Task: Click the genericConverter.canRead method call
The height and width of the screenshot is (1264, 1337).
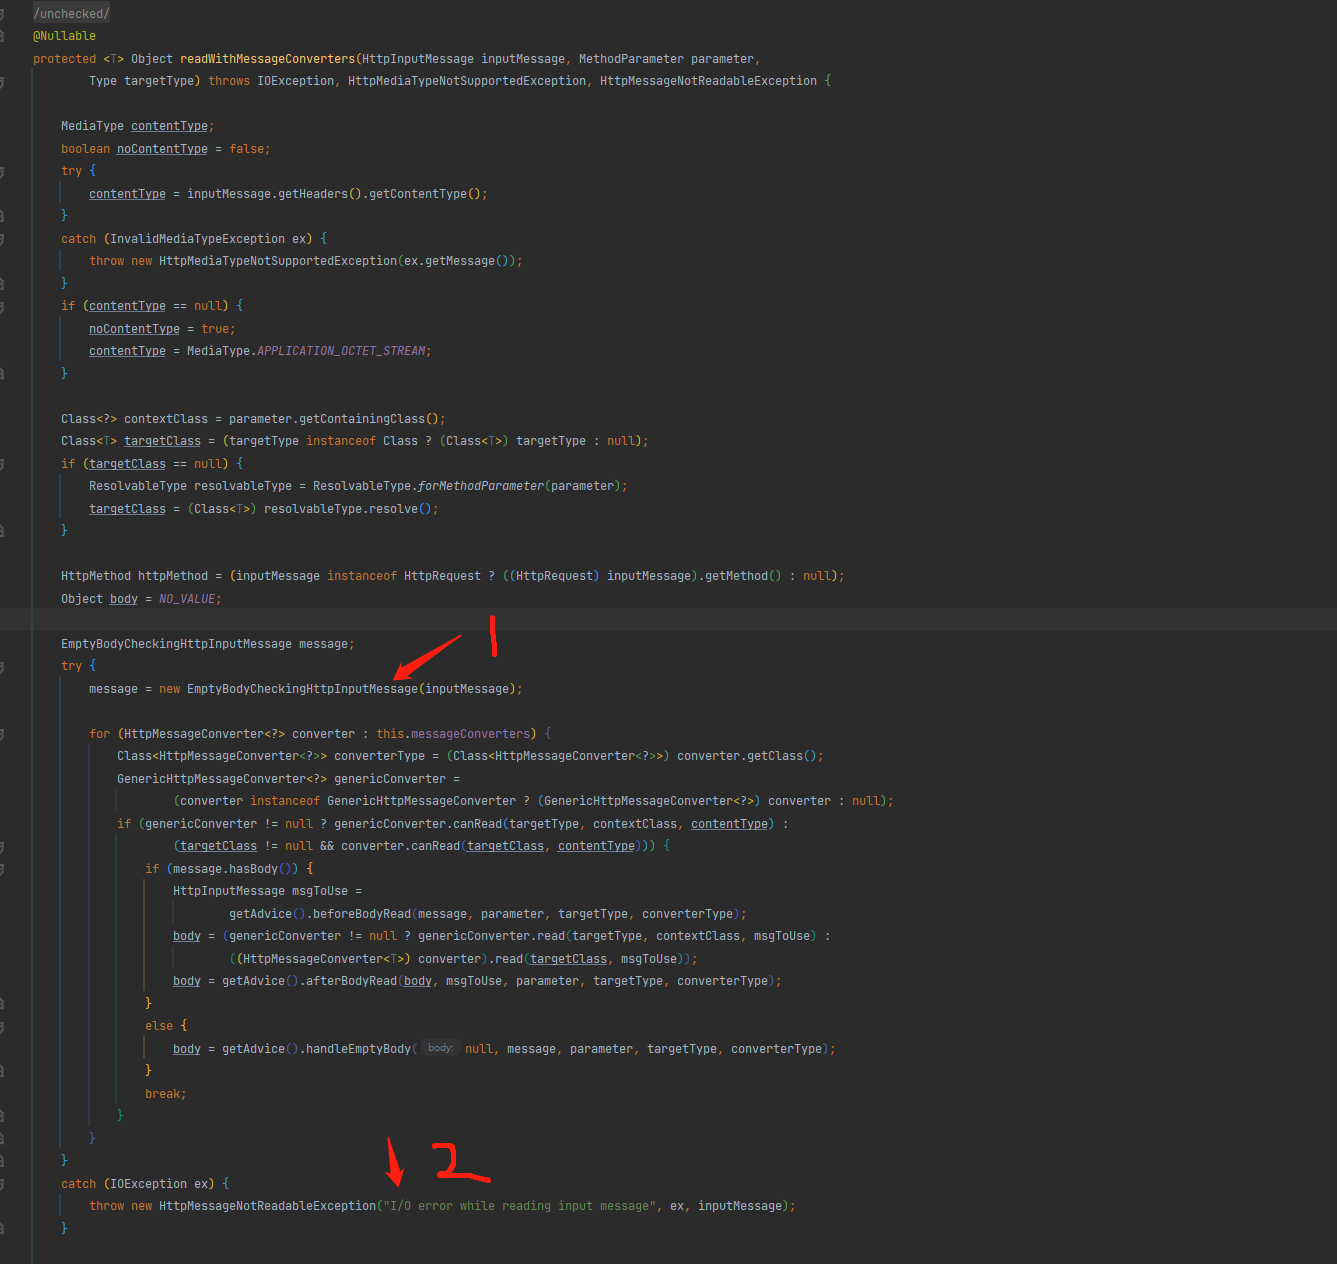Action: [x=476, y=823]
